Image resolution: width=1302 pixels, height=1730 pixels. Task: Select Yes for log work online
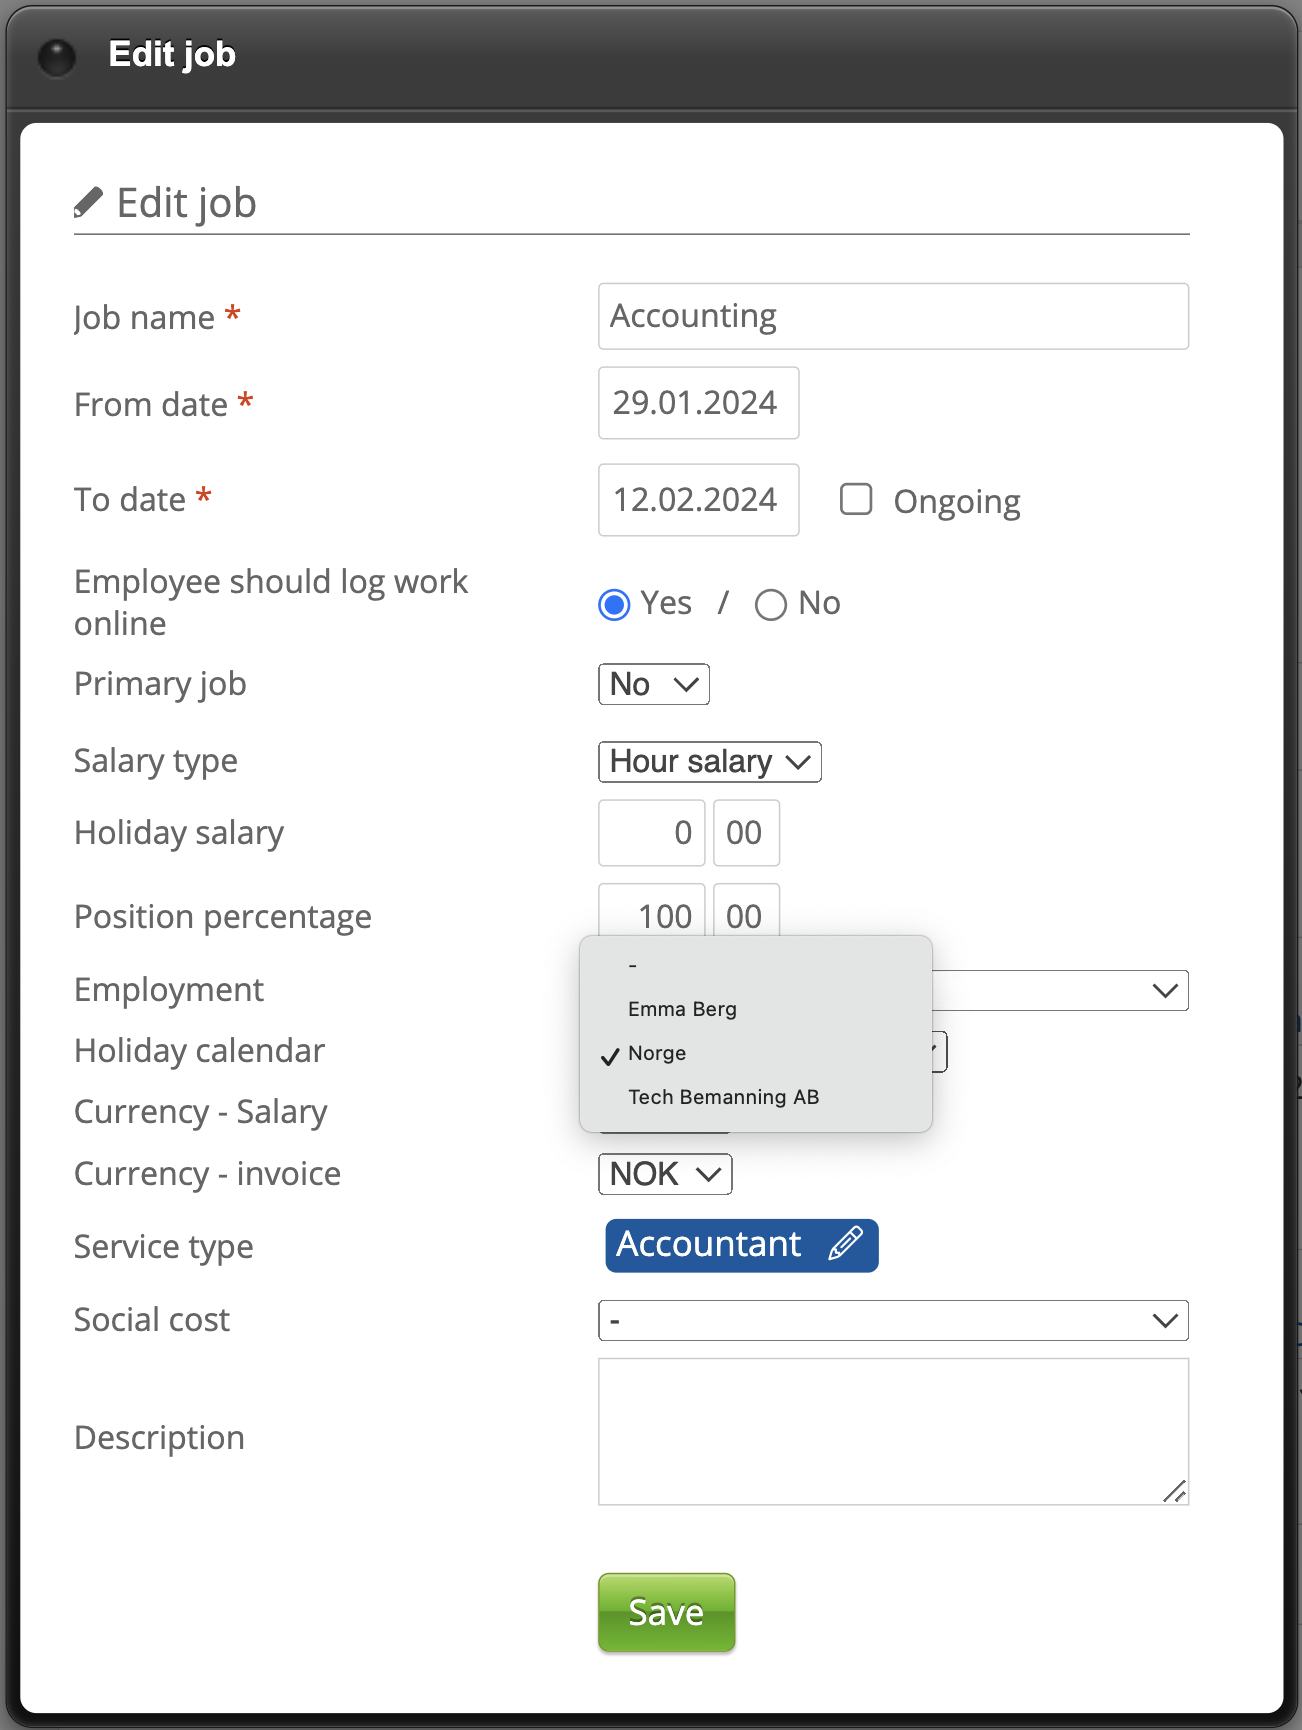(x=614, y=605)
